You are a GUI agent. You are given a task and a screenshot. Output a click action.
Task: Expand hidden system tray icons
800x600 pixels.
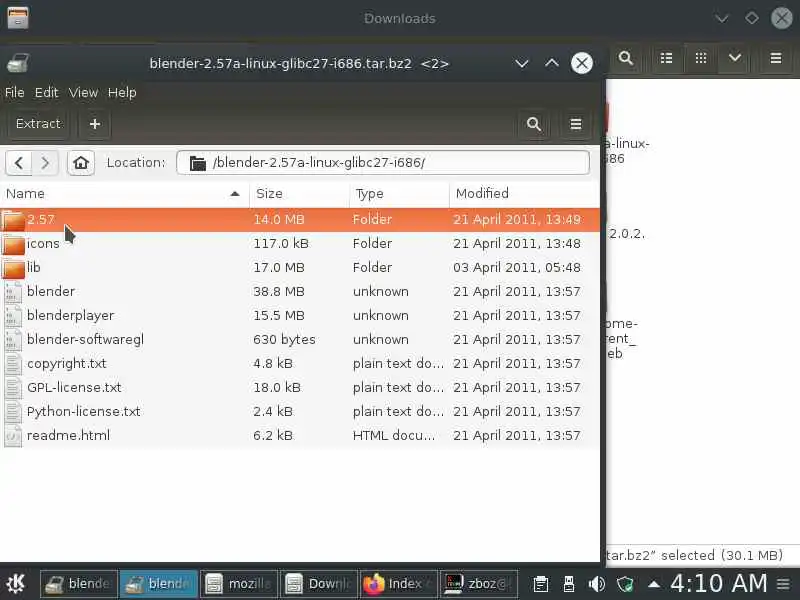654,584
